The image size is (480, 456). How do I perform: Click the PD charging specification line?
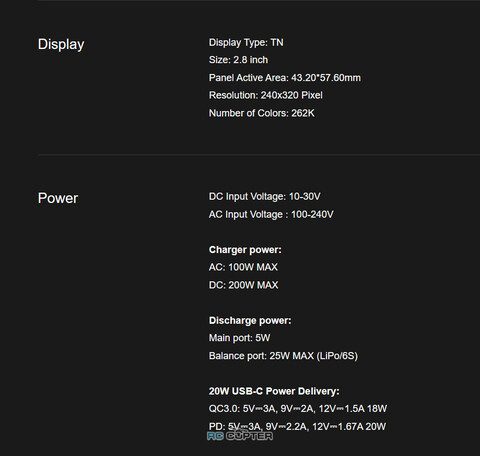pyautogui.click(x=297, y=426)
